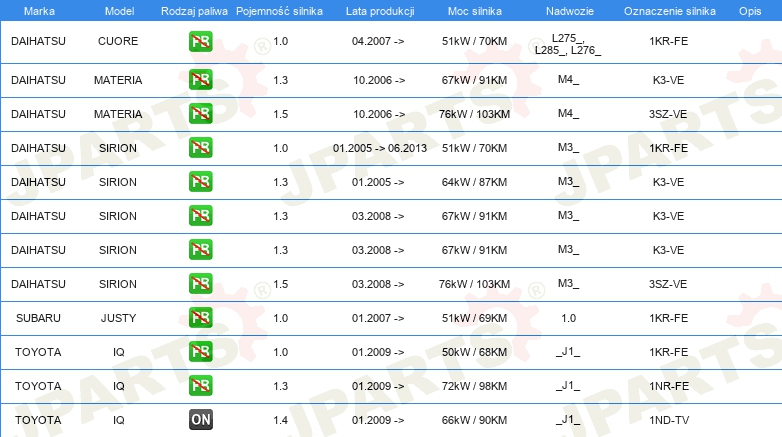Click petrol icon in MATERIA 1.3 row
This screenshot has height=437, width=782.
[x=200, y=80]
